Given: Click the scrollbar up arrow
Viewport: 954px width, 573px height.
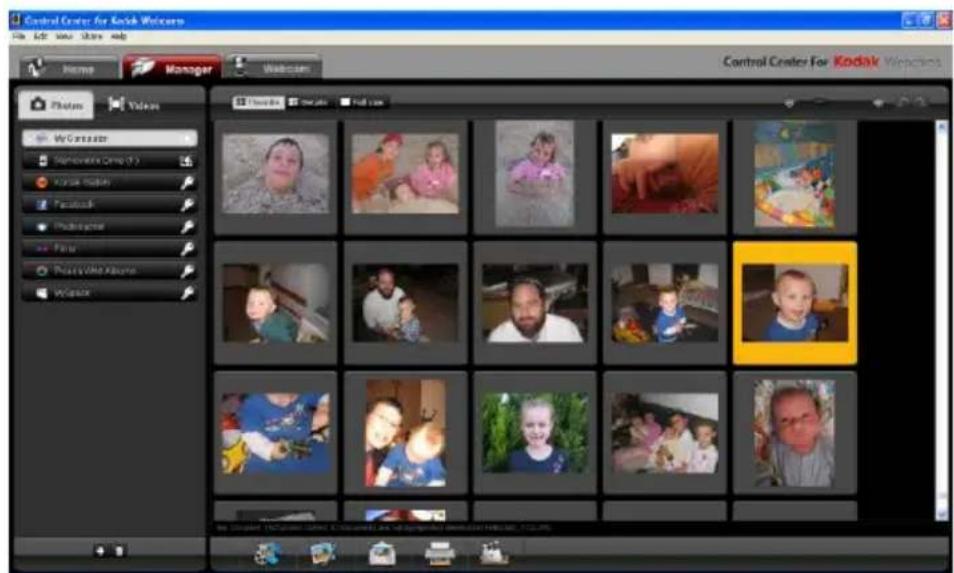Looking at the screenshot, I should [942, 128].
